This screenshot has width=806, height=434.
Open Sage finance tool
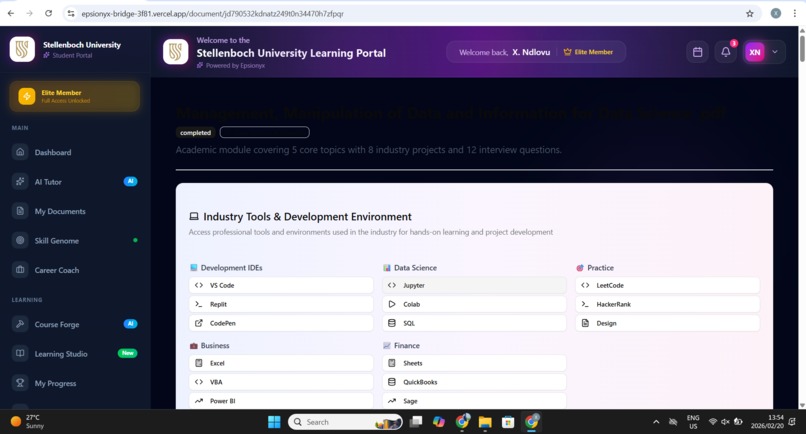coord(474,401)
